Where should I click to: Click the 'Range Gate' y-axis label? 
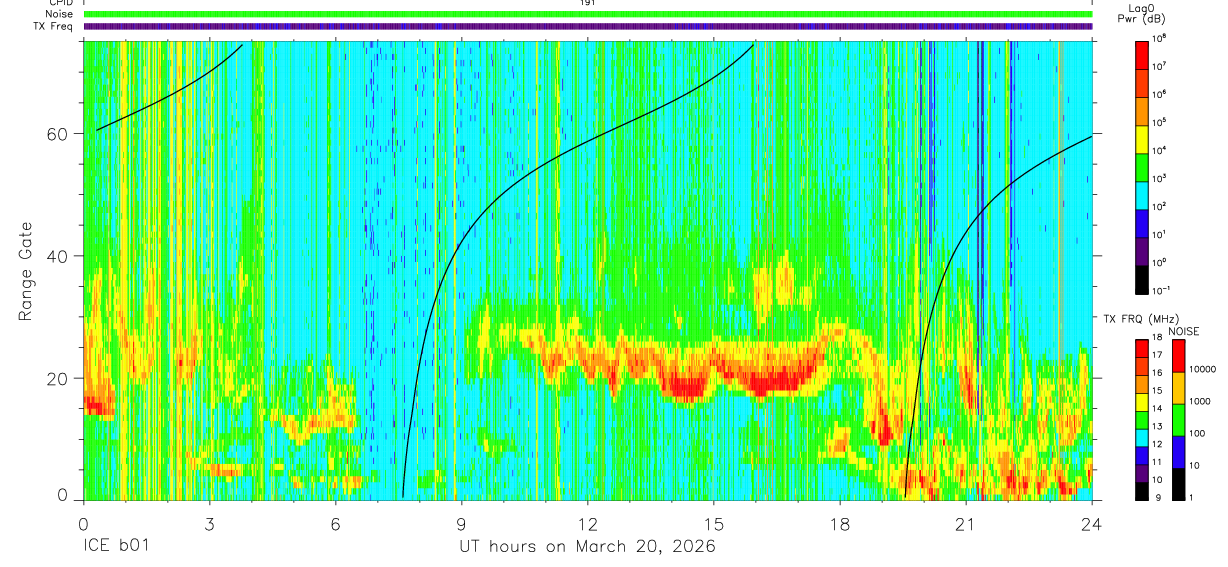point(25,272)
